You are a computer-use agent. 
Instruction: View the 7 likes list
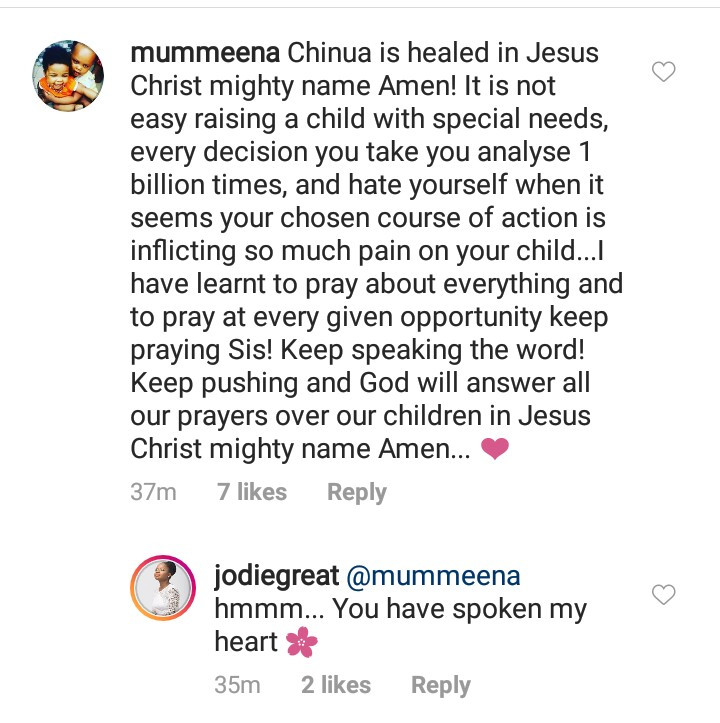[252, 492]
